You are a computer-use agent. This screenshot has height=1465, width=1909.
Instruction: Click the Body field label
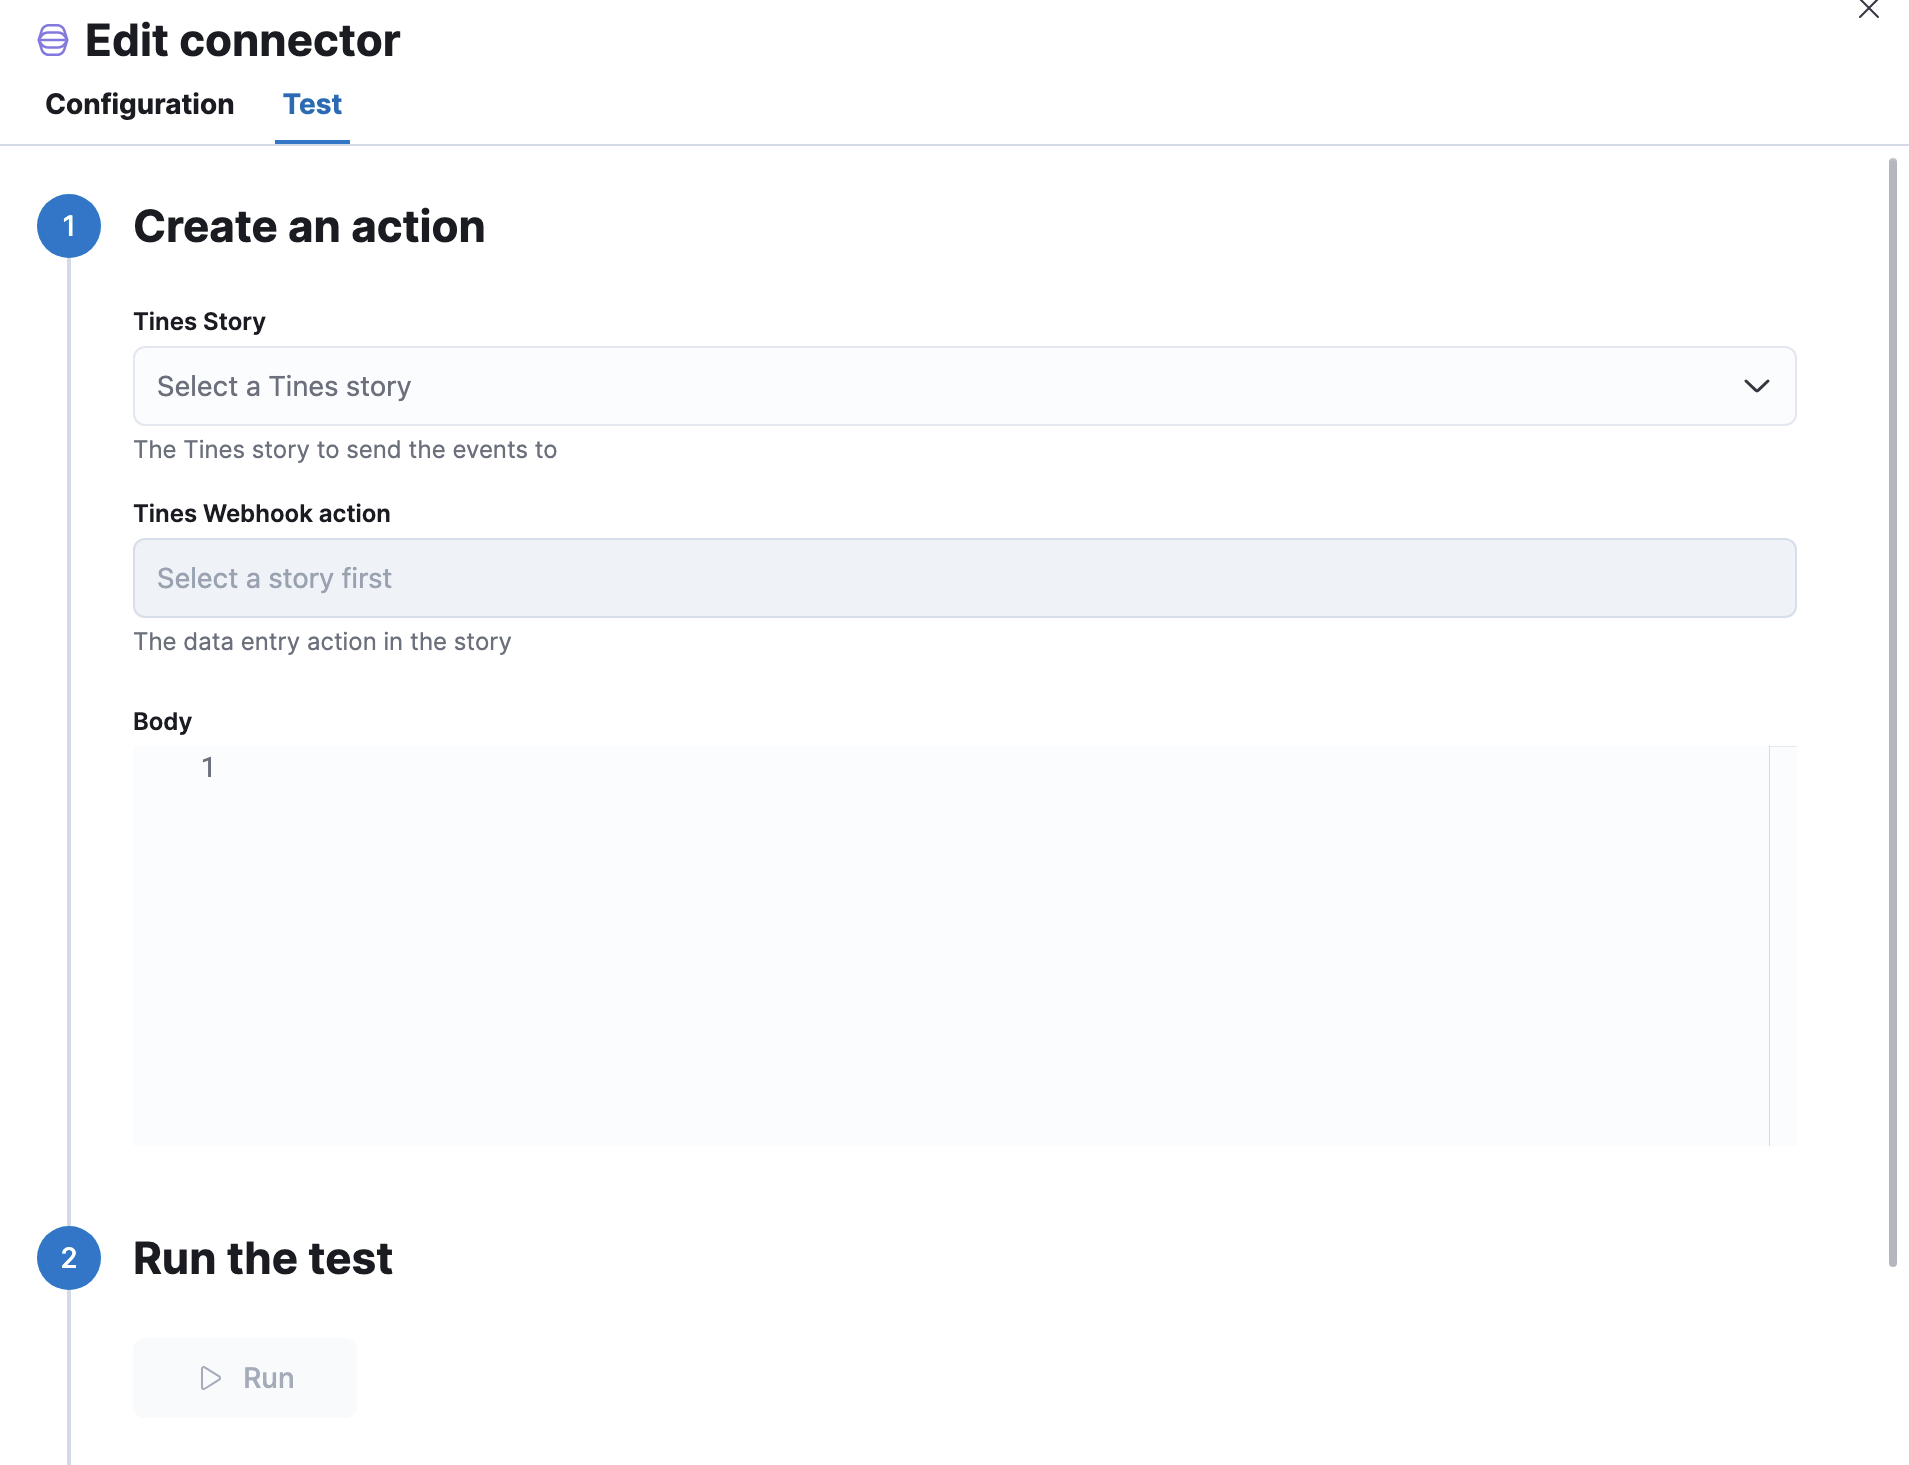coord(162,722)
